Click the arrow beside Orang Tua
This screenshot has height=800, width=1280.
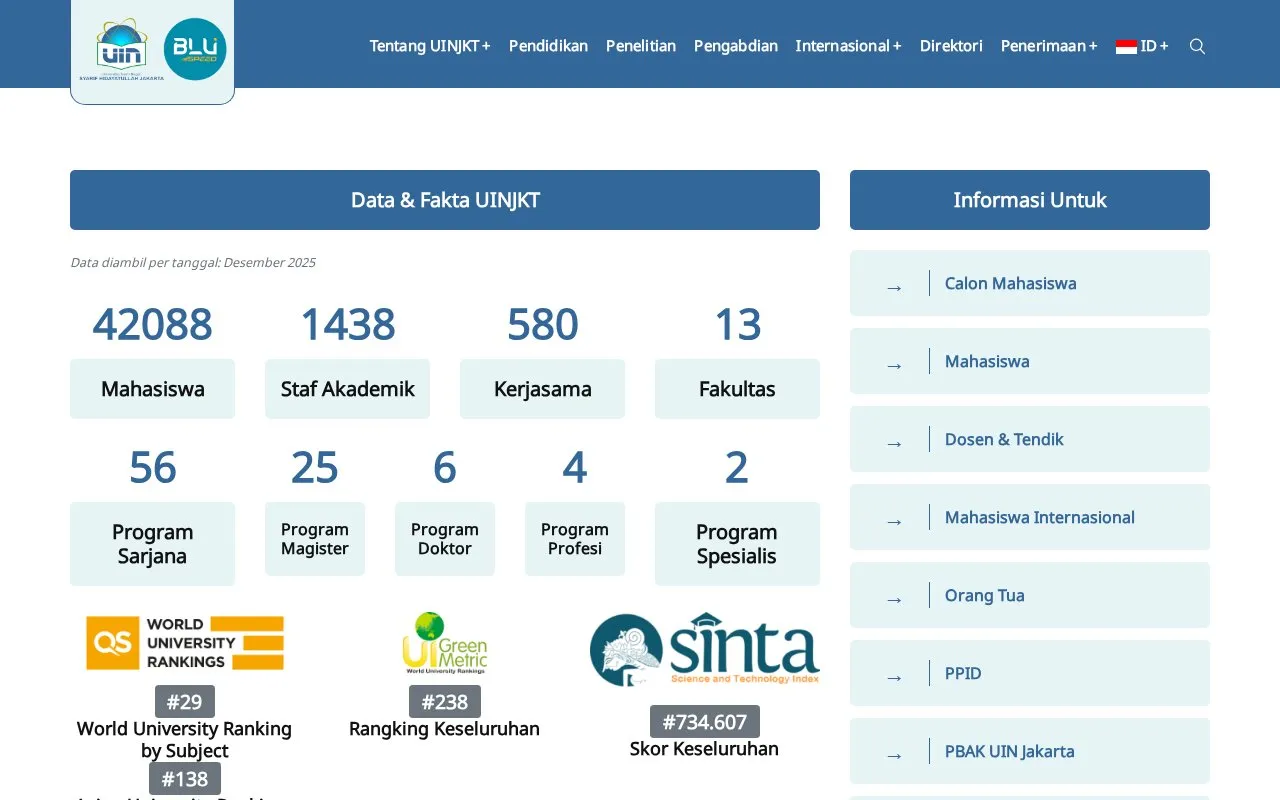(894, 600)
